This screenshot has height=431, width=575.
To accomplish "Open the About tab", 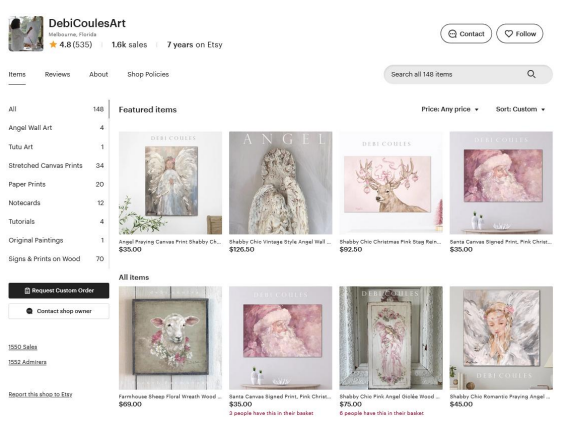I will pos(99,74).
